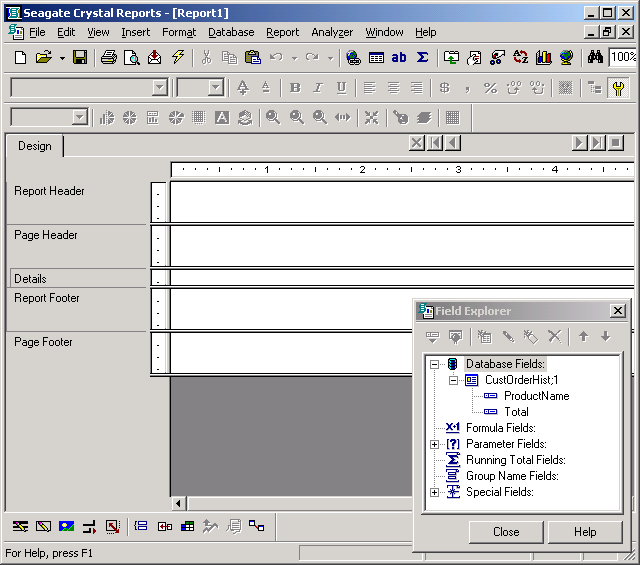This screenshot has width=640, height=565.
Task: Insert chart with the bar chart icon
Action: tap(543, 58)
